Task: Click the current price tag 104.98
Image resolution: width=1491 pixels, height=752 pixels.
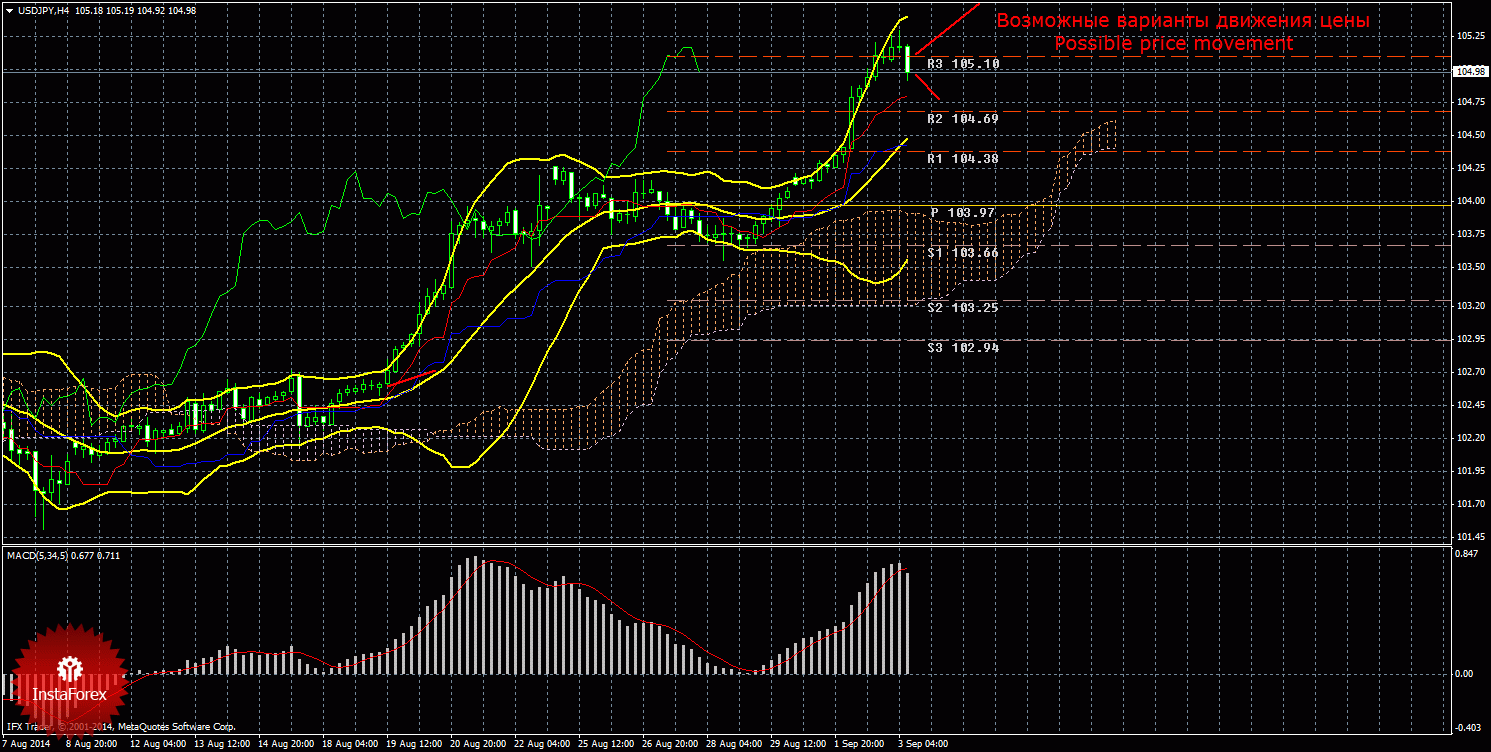Action: click(1469, 72)
